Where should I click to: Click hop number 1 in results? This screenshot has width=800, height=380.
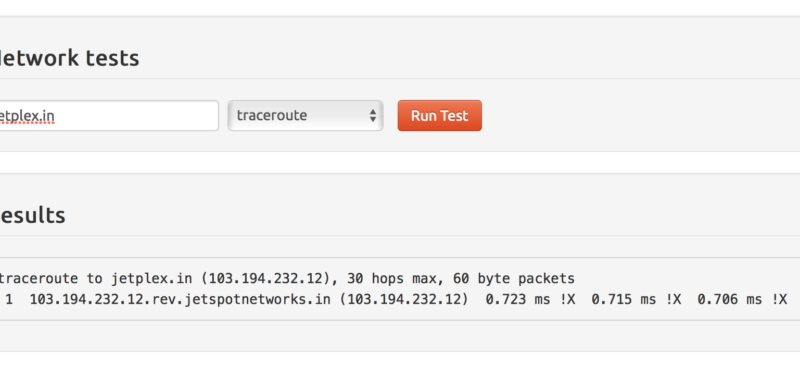(x=9, y=299)
